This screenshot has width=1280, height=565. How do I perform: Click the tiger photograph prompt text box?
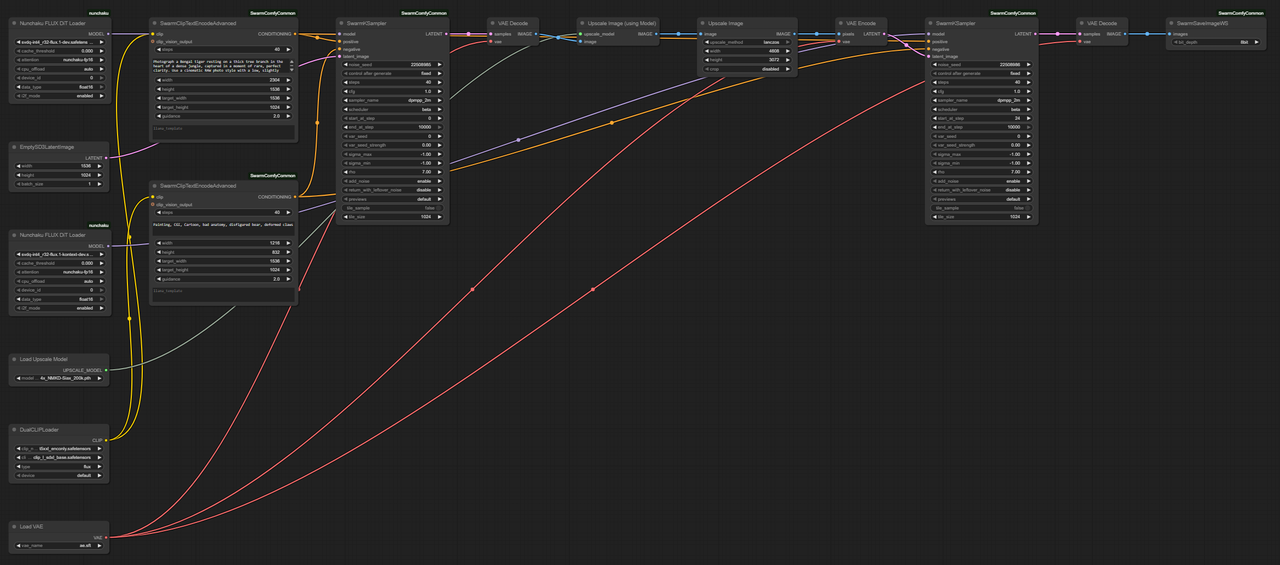pyautogui.click(x=224, y=65)
